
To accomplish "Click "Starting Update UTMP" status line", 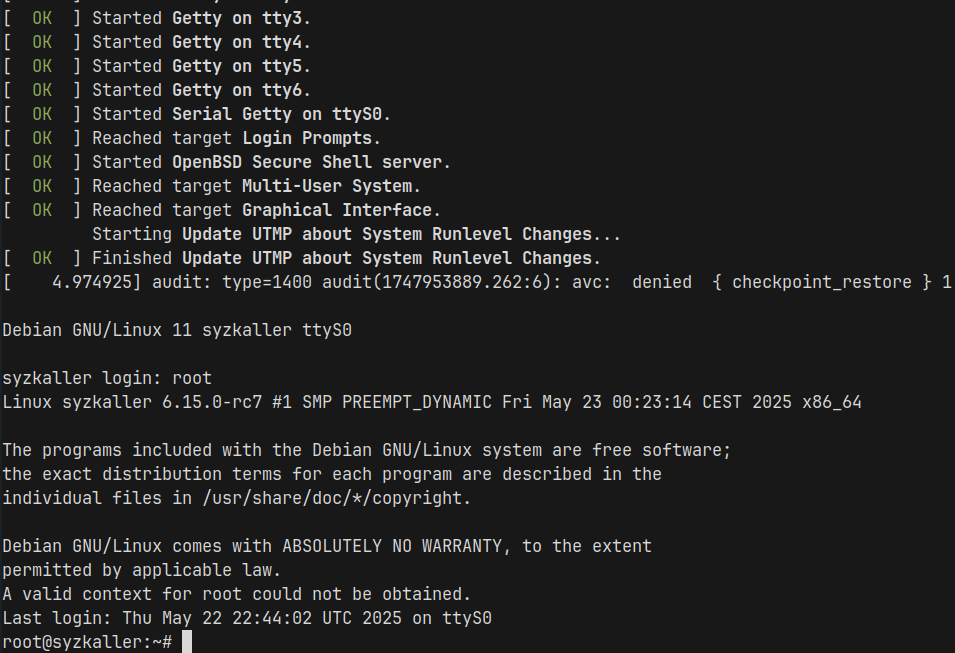I will coord(356,234).
